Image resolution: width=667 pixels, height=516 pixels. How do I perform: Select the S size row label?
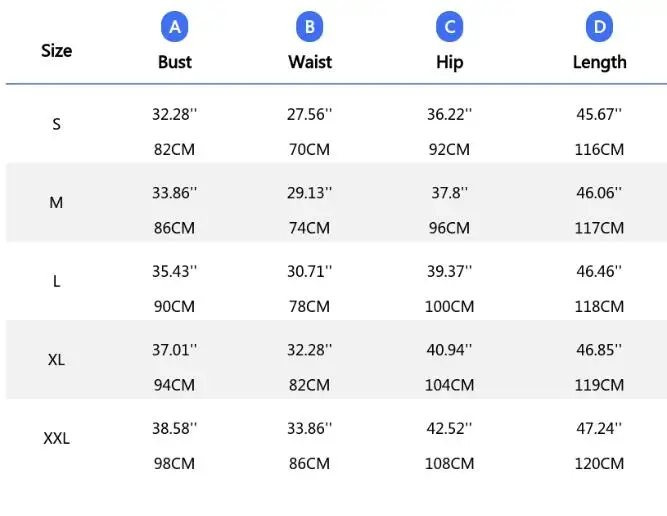[57, 125]
